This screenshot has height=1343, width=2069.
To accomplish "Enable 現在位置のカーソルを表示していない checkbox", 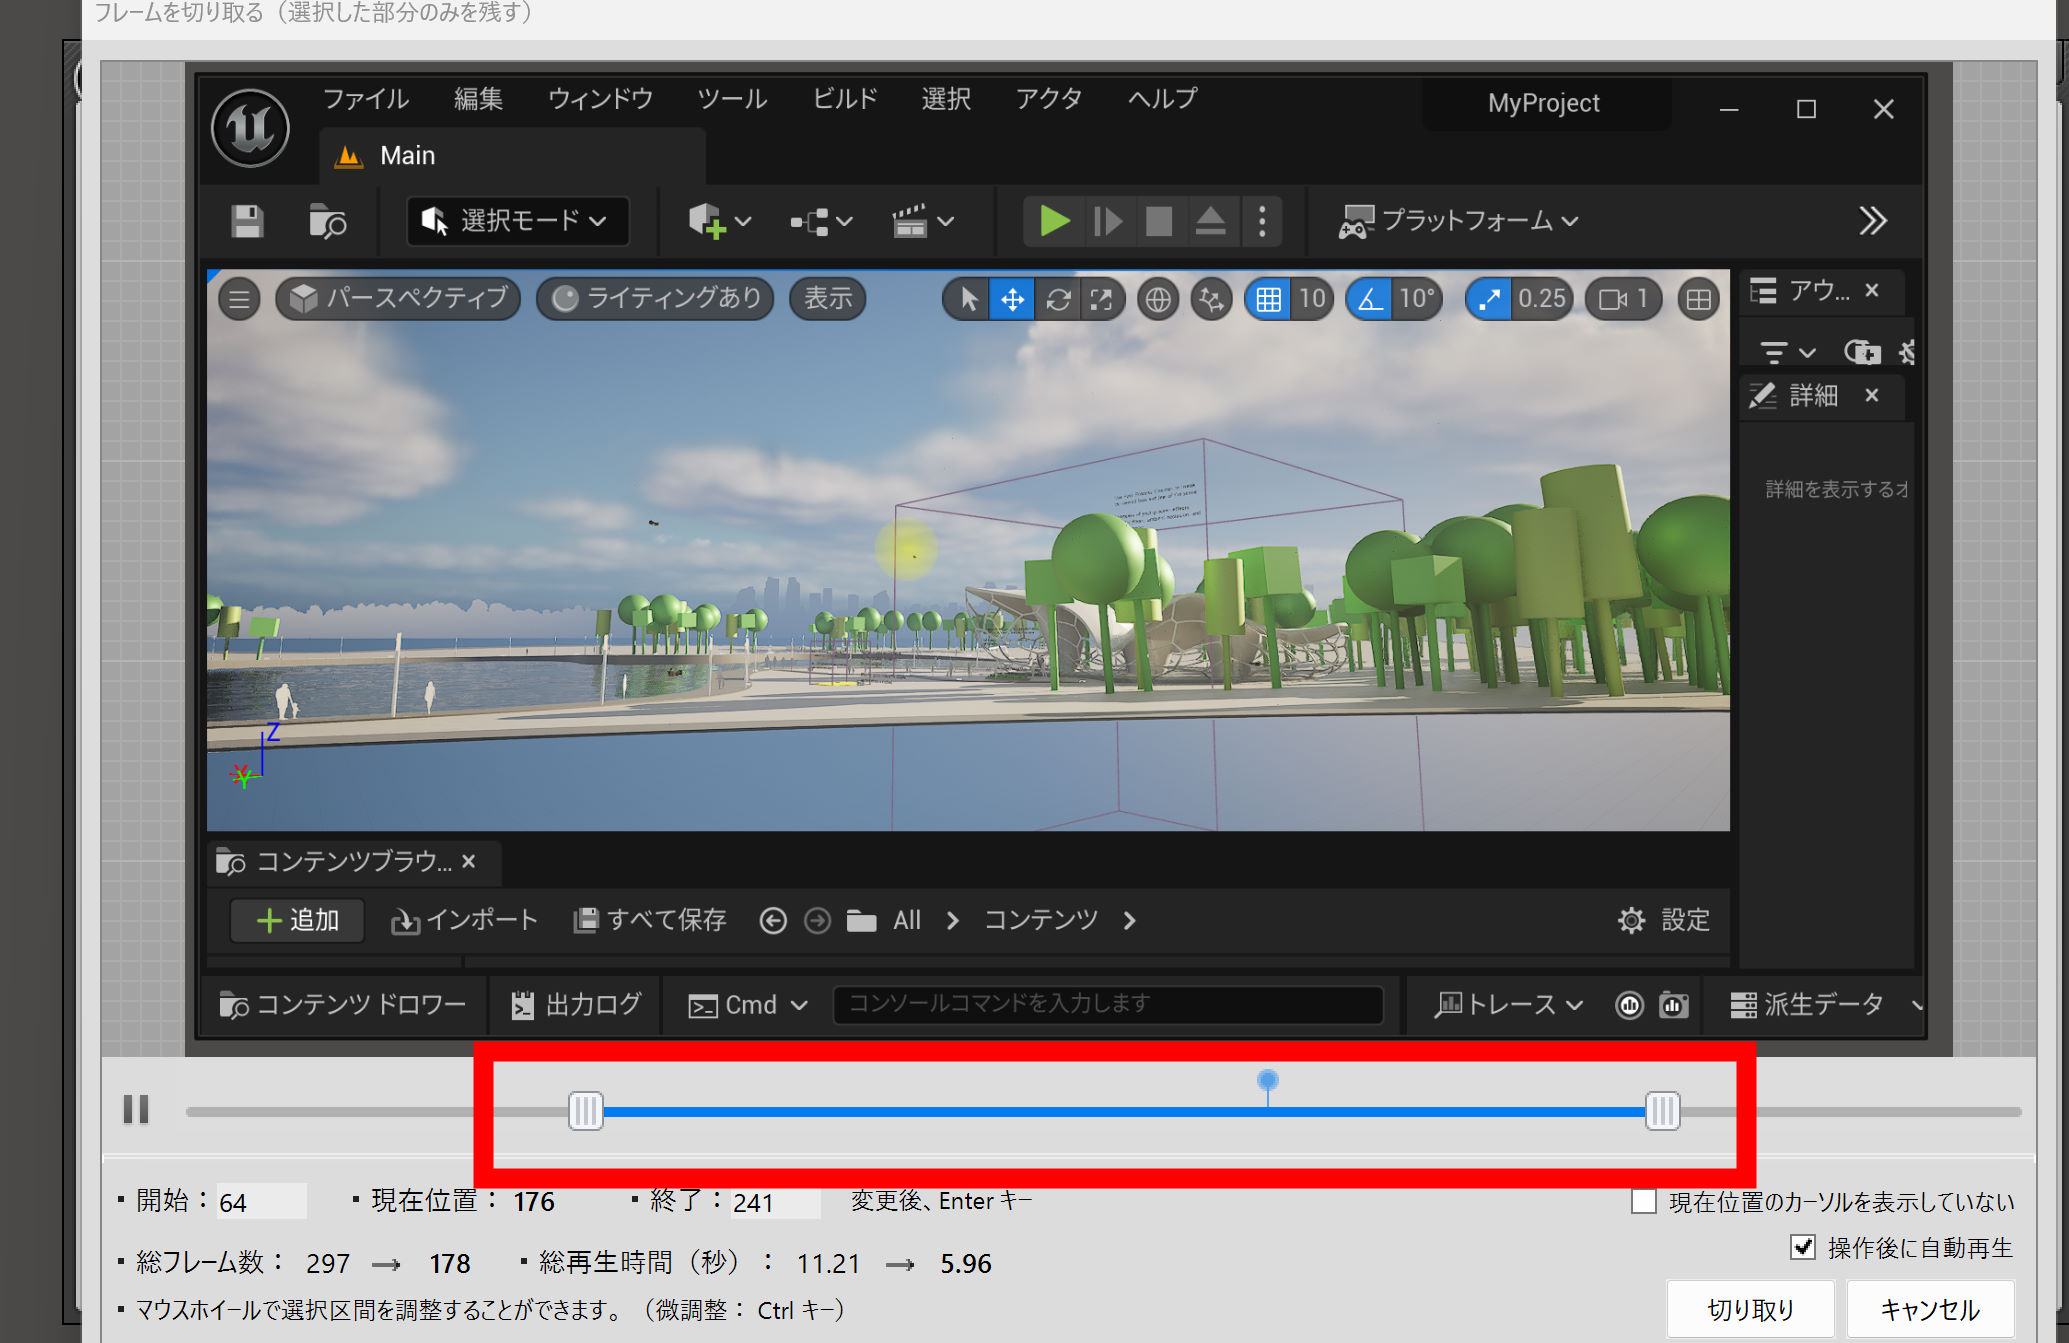I will coord(1644,1201).
